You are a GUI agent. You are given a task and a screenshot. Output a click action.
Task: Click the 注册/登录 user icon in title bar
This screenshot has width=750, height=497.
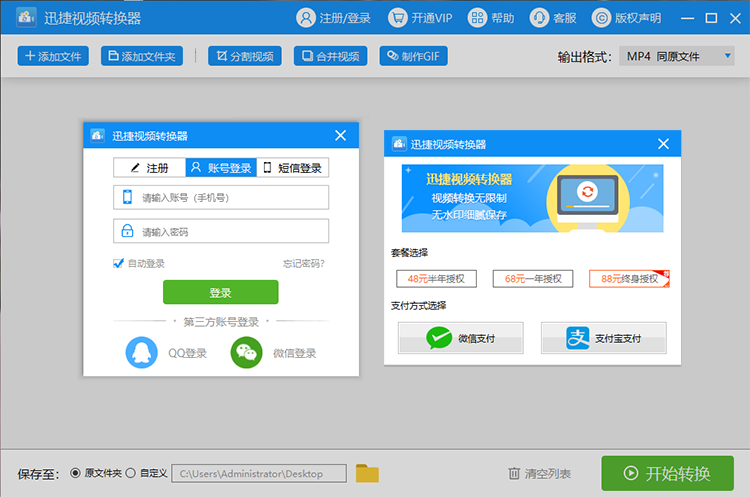(x=306, y=18)
